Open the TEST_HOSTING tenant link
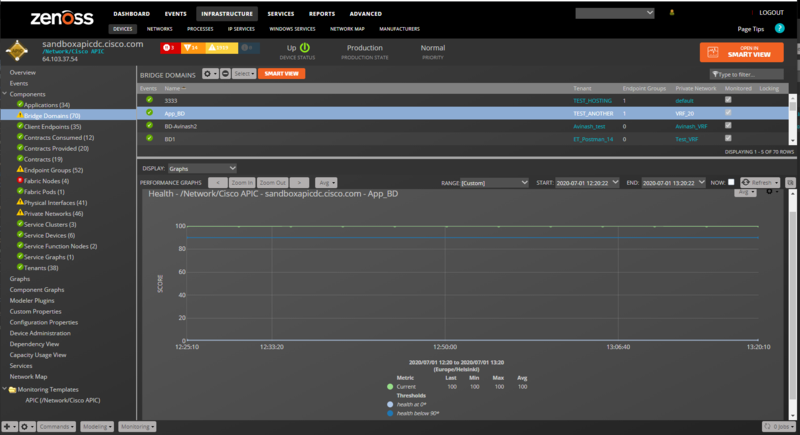This screenshot has height=435, width=800. [592, 100]
